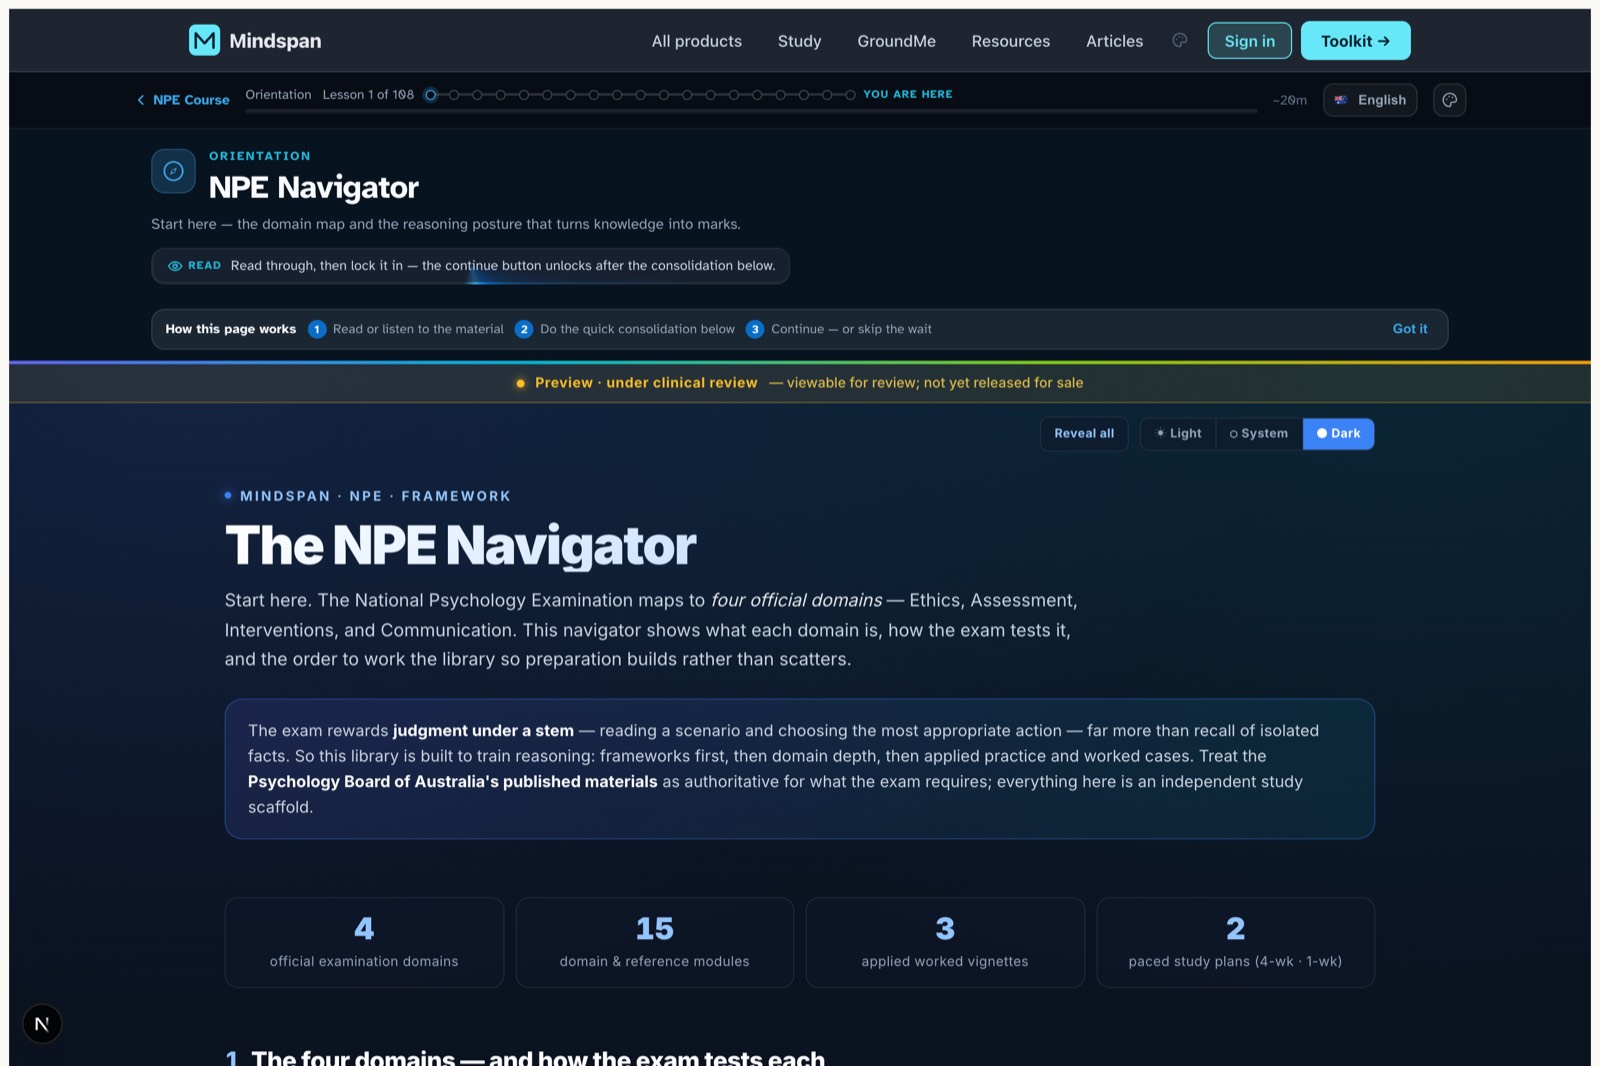Click step 3 Continue badge
The image size is (1600, 1066).
(755, 329)
